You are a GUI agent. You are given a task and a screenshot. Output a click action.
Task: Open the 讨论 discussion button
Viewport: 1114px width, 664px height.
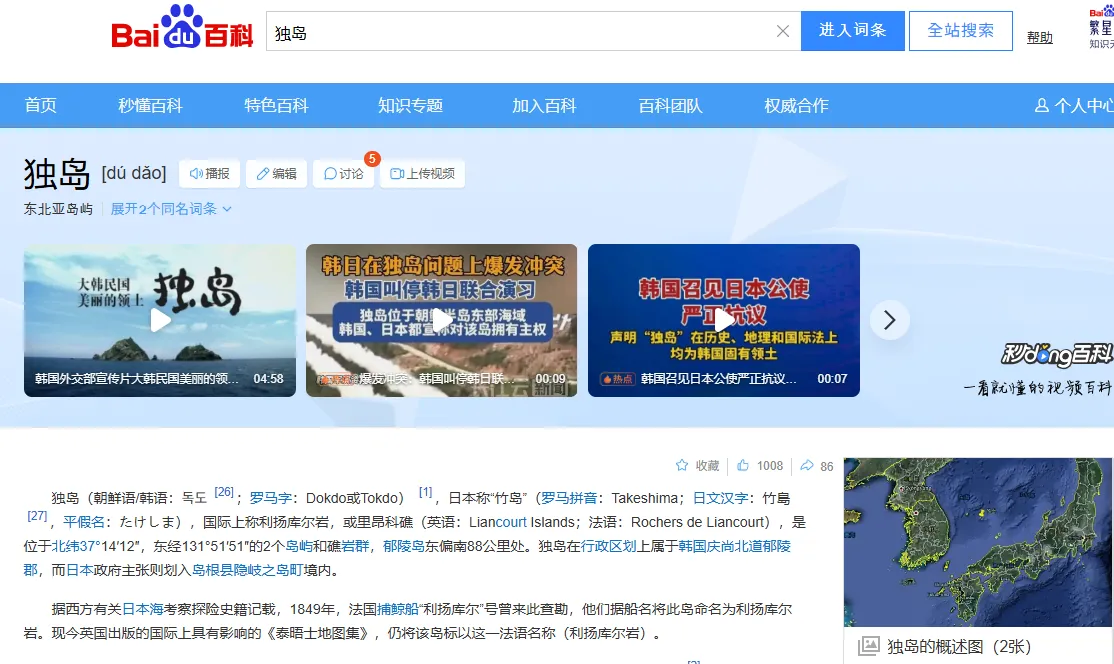pyautogui.click(x=343, y=174)
